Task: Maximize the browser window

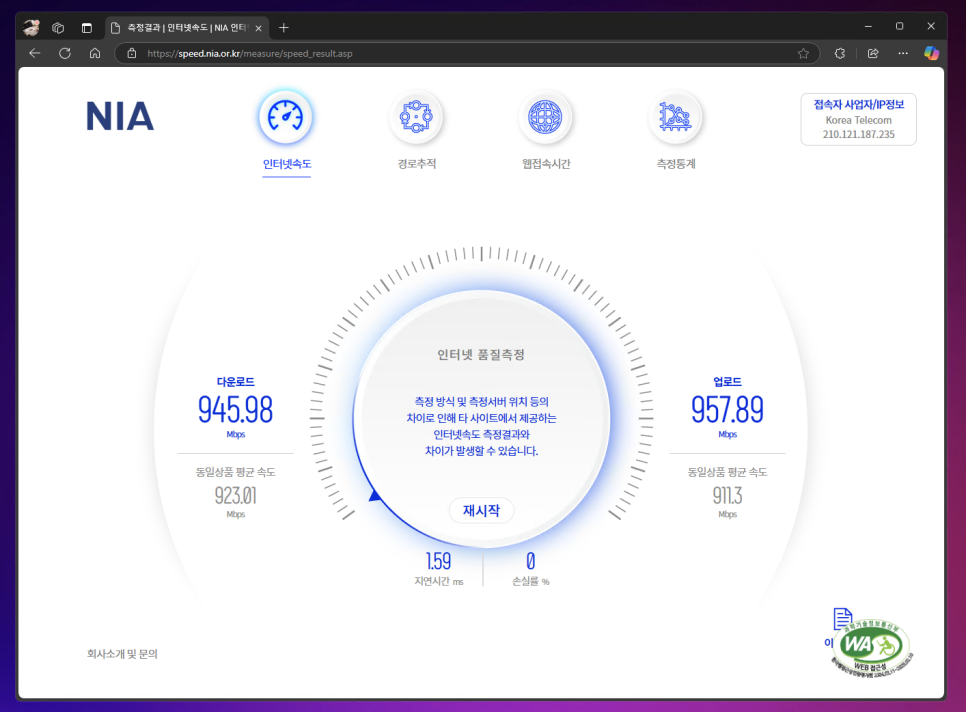Action: click(899, 26)
